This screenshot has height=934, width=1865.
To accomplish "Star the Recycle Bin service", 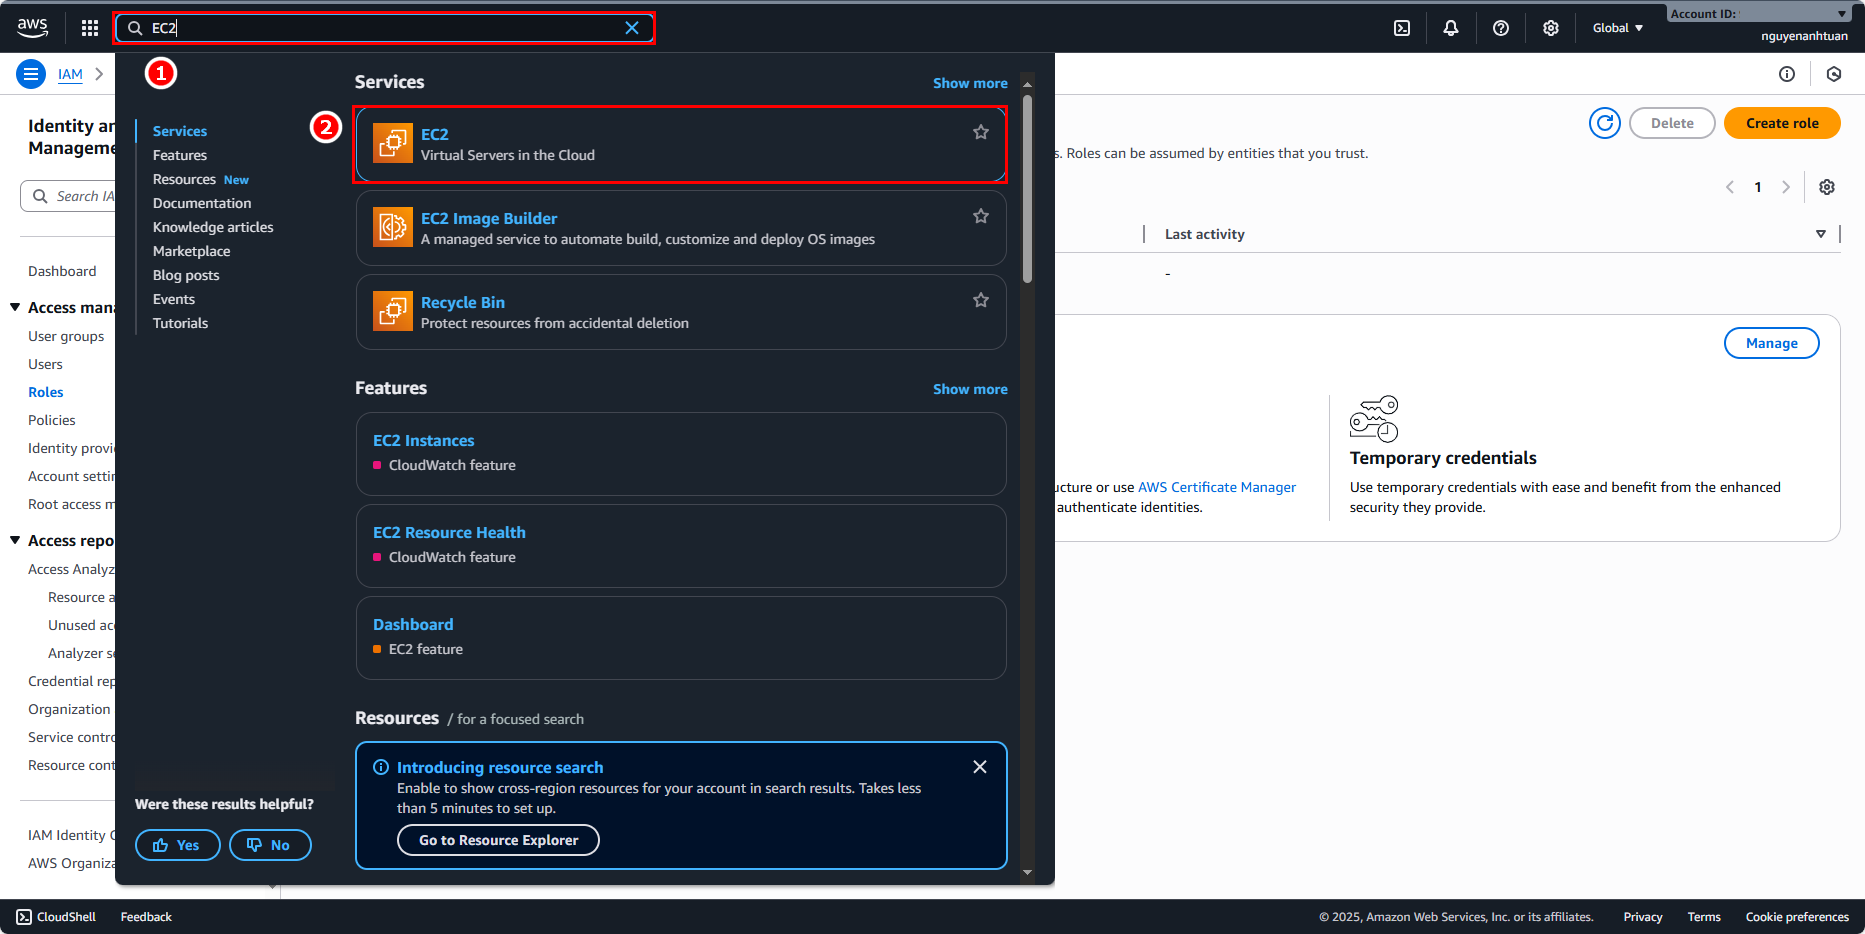I will click(981, 300).
